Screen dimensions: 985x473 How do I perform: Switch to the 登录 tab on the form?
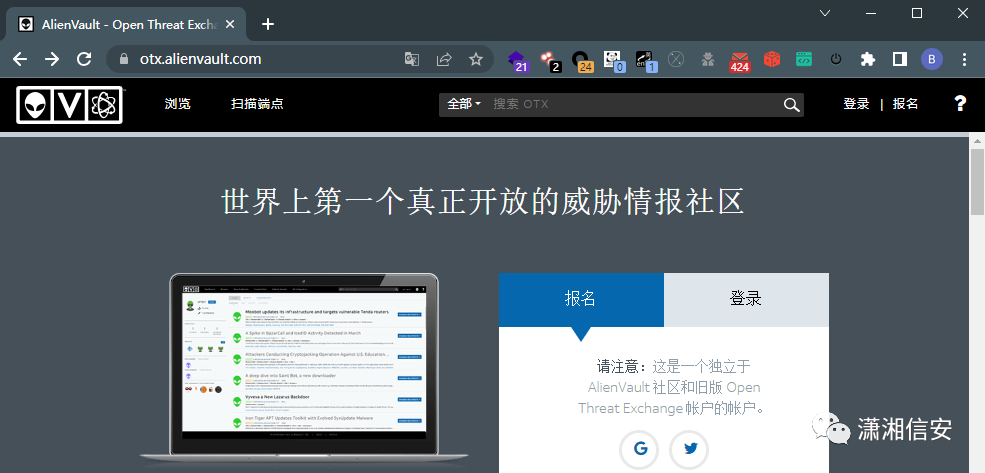coord(746,300)
